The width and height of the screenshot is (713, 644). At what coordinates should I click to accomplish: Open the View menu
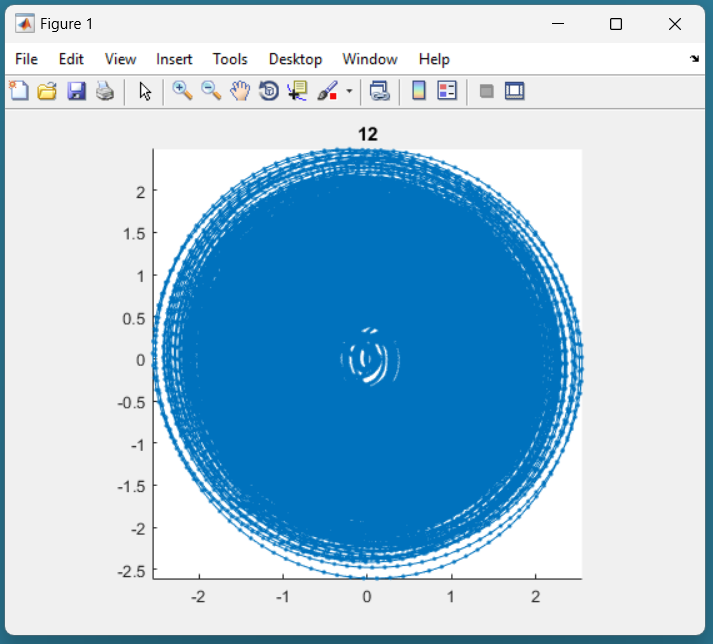pos(121,59)
